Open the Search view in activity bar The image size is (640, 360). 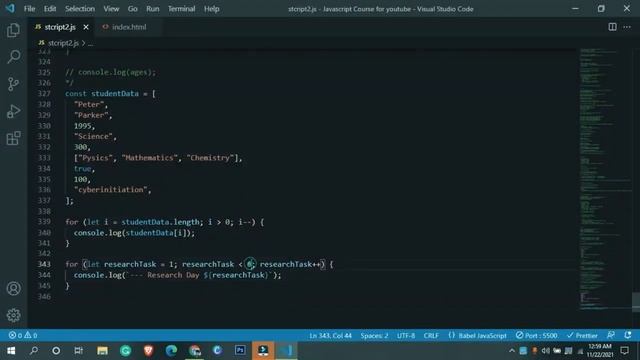pyautogui.click(x=13, y=57)
